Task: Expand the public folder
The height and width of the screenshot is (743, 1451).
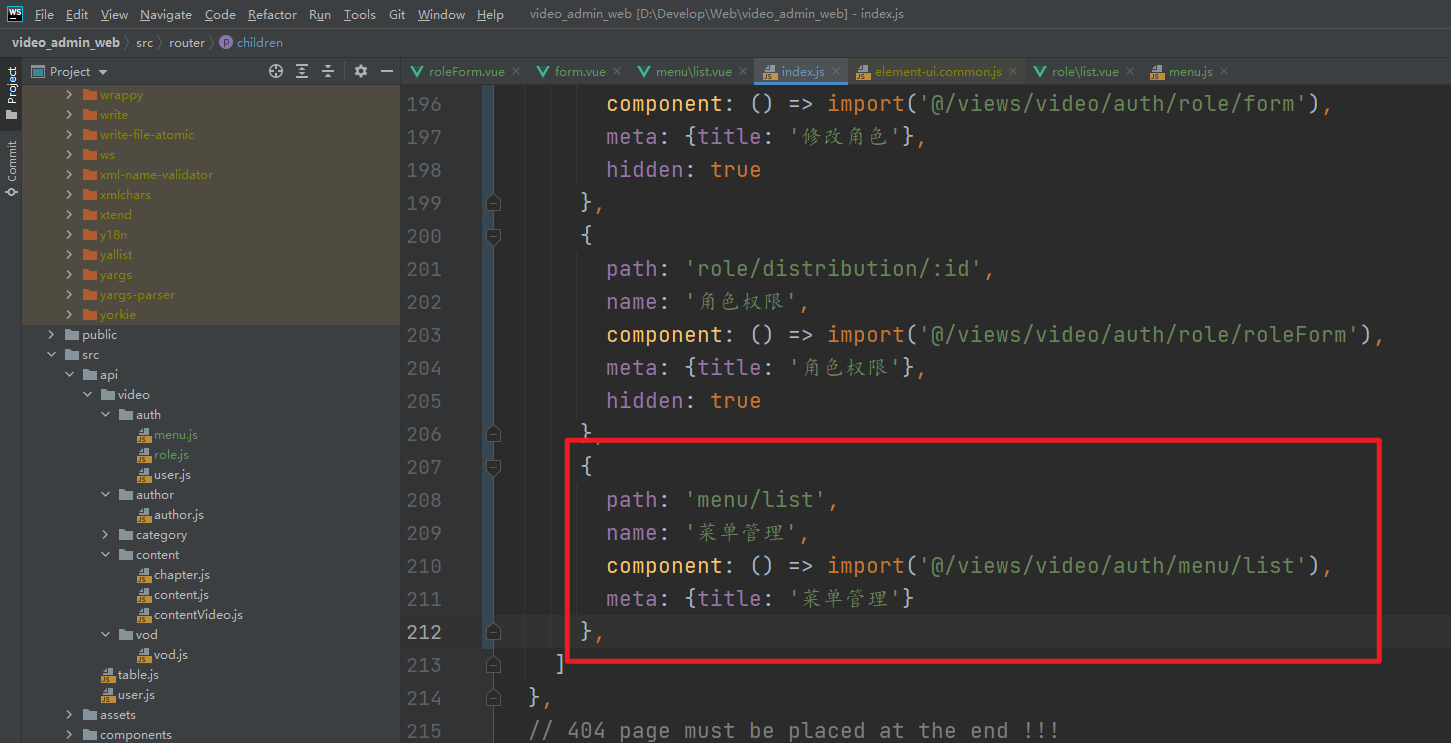Action: [51, 335]
